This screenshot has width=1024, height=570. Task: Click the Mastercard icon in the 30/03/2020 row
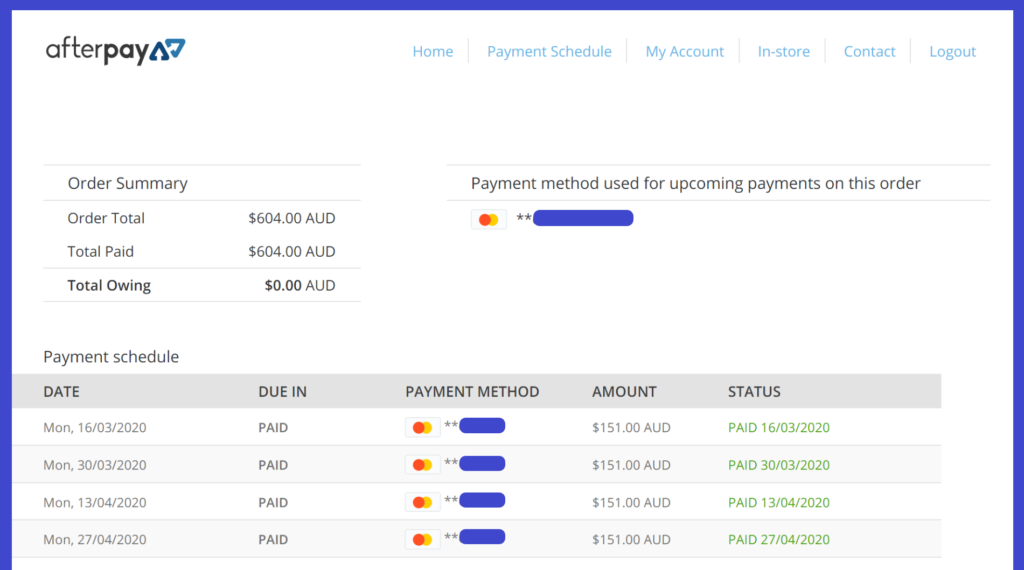(422, 465)
